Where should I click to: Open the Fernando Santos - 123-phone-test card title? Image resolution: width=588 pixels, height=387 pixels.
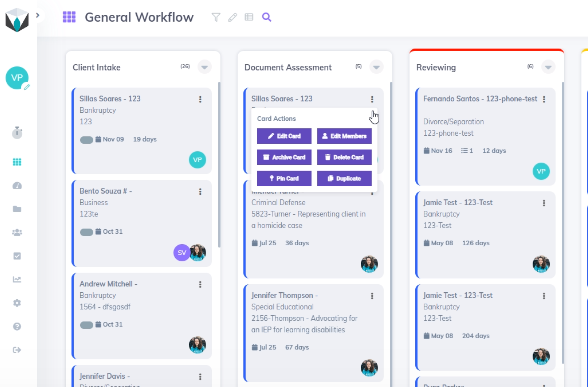coord(480,99)
